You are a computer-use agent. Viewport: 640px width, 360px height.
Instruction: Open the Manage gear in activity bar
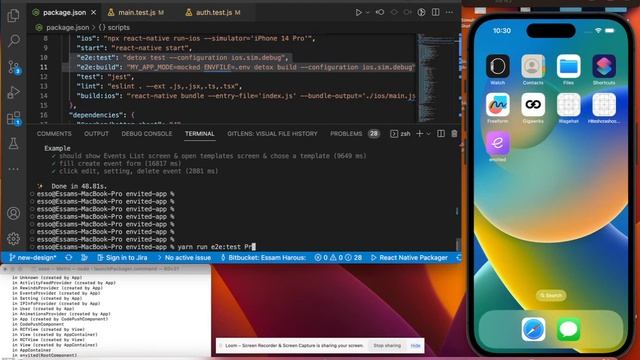point(13,238)
